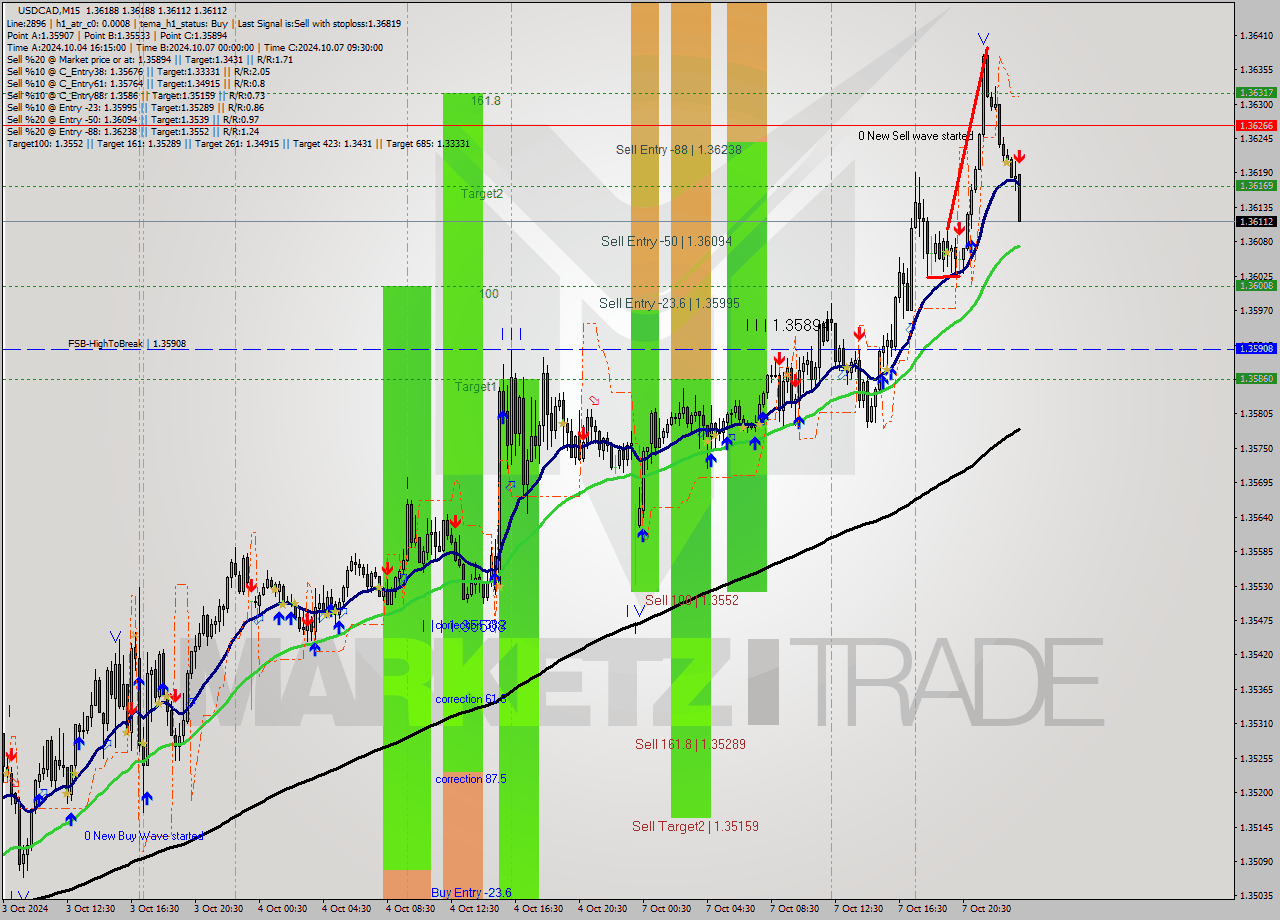Viewport: 1280px width, 920px height.
Task: Click 'Sell Entry -88 | 1.36238' label
Action: (679, 149)
